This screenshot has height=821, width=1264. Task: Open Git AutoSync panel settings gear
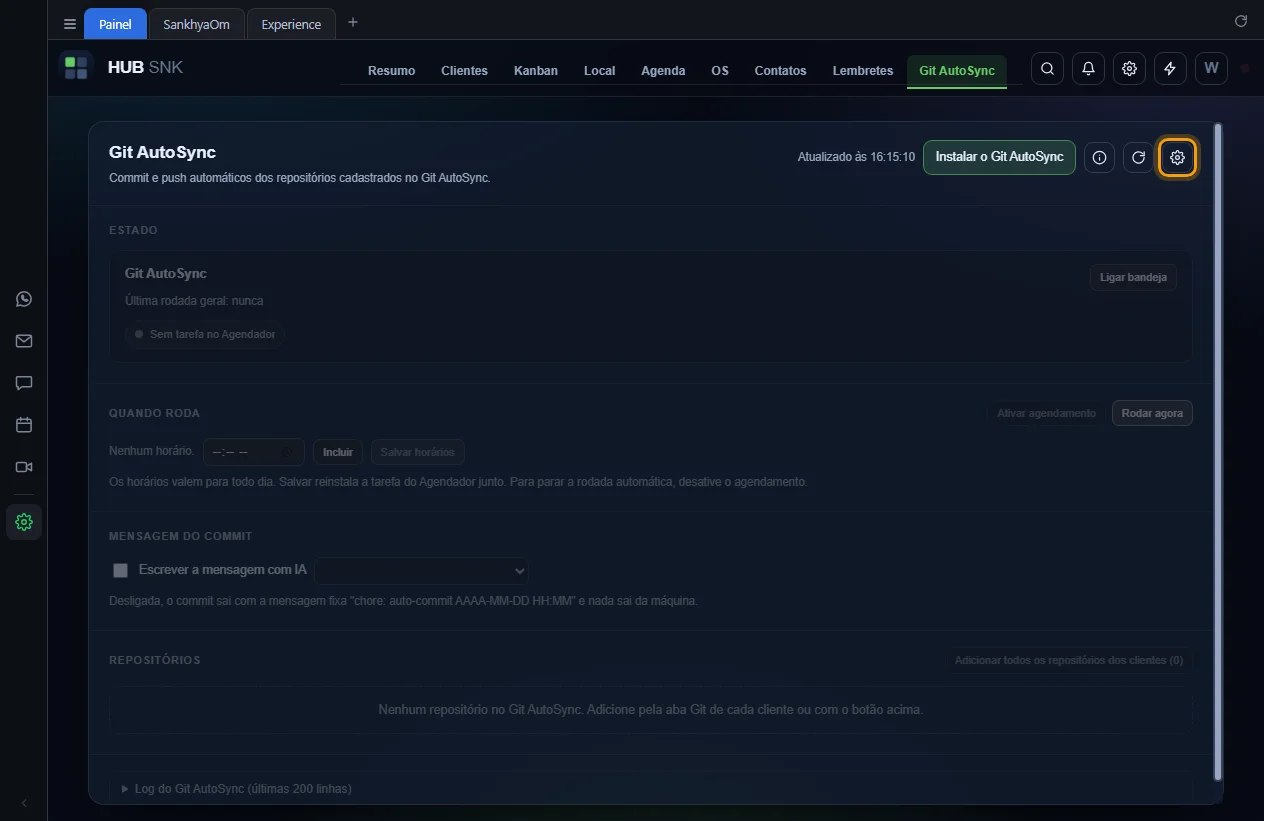(x=1177, y=157)
